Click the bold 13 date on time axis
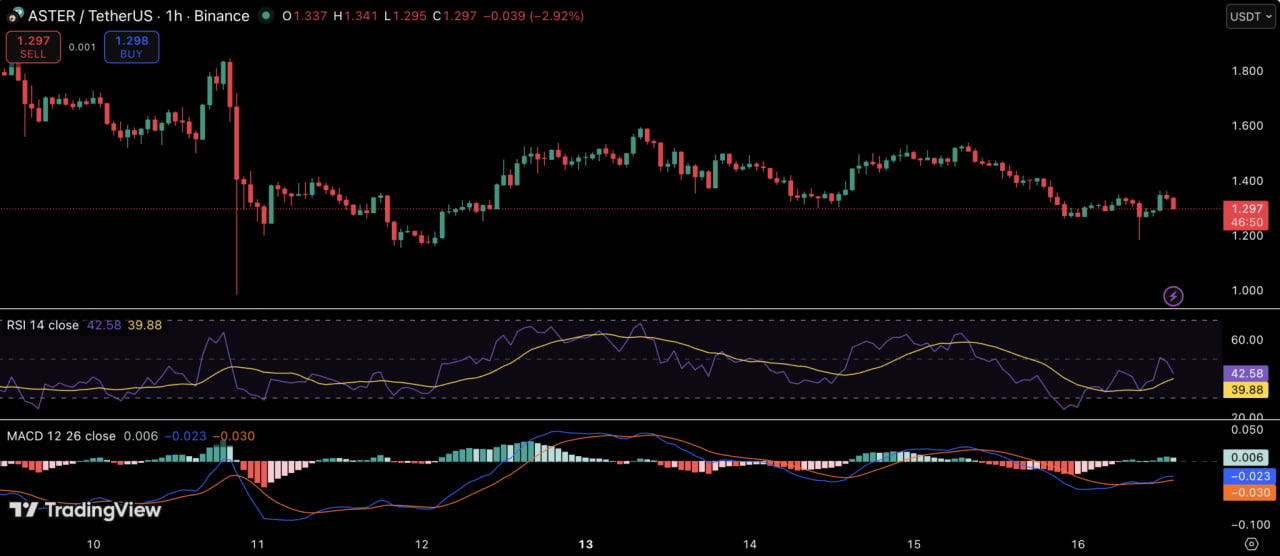Image resolution: width=1280 pixels, height=556 pixels. pos(586,544)
